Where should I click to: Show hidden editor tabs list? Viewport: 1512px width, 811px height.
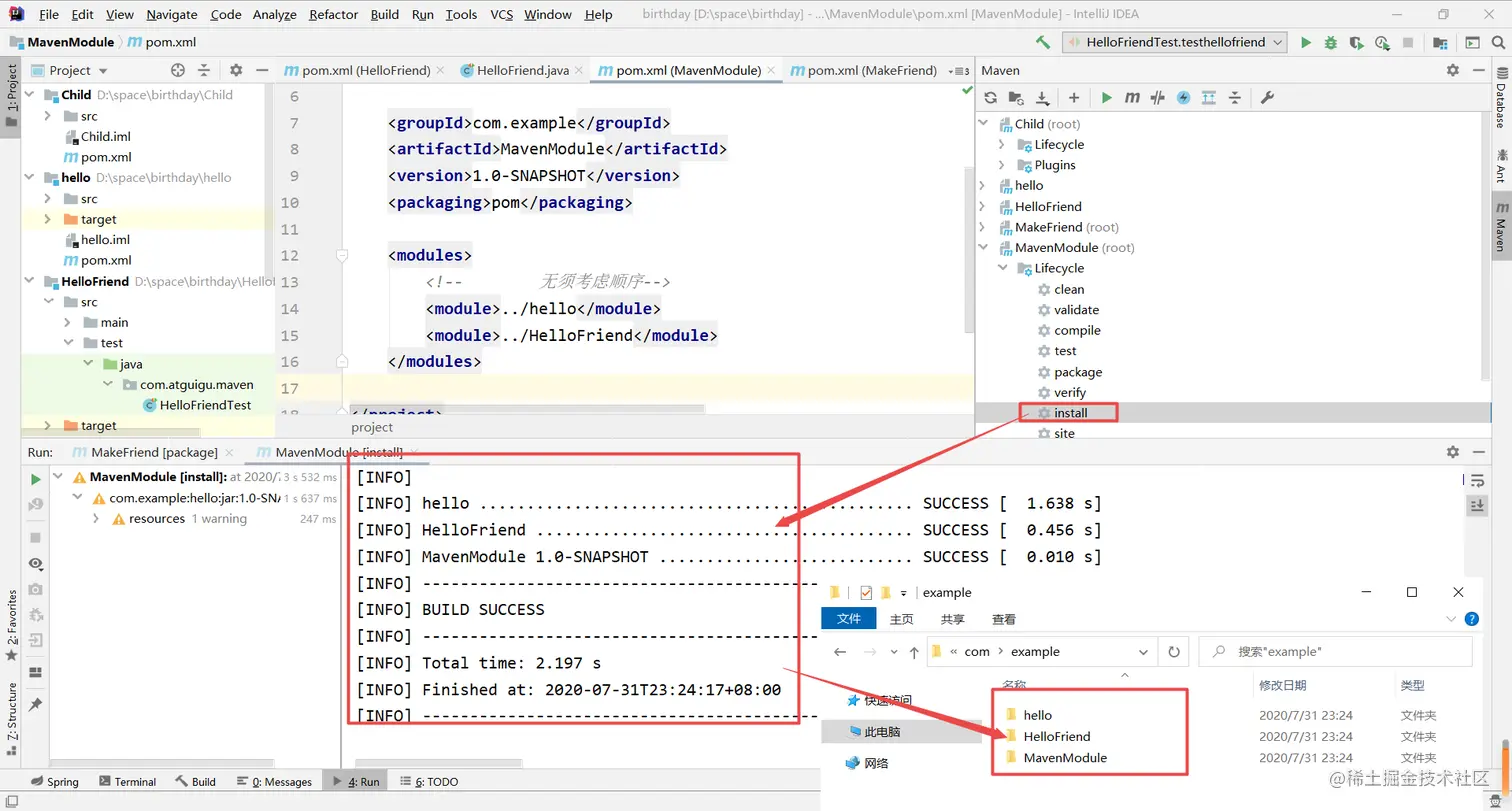pyautogui.click(x=960, y=70)
